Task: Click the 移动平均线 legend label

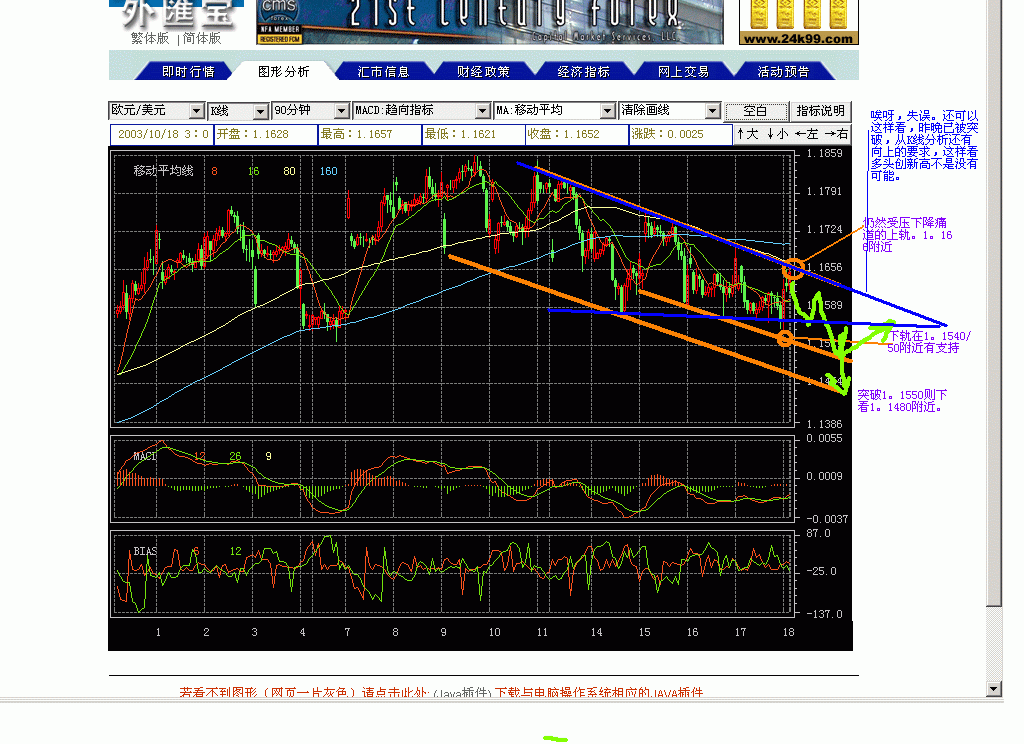Action: pos(163,171)
